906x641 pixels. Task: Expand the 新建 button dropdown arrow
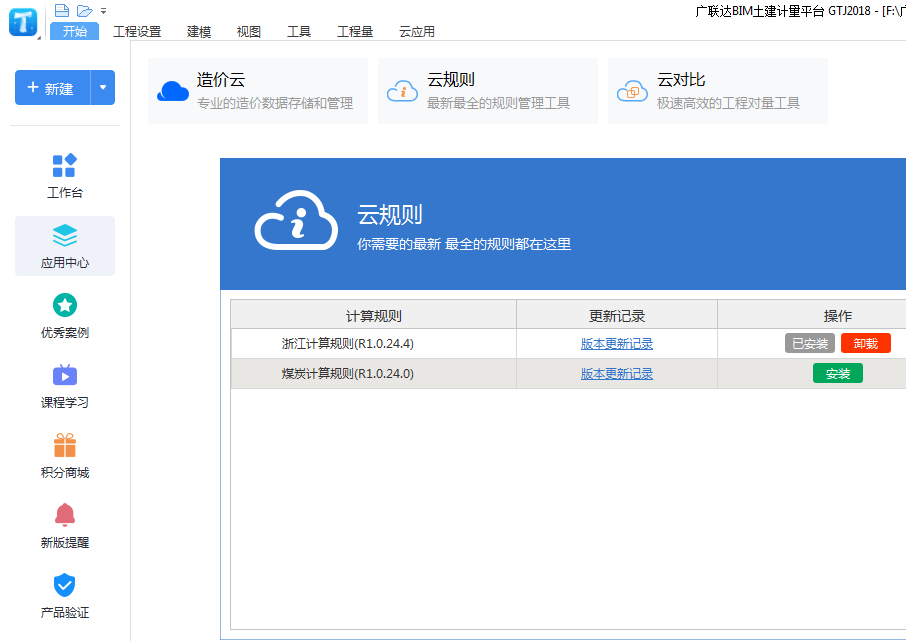coord(103,88)
